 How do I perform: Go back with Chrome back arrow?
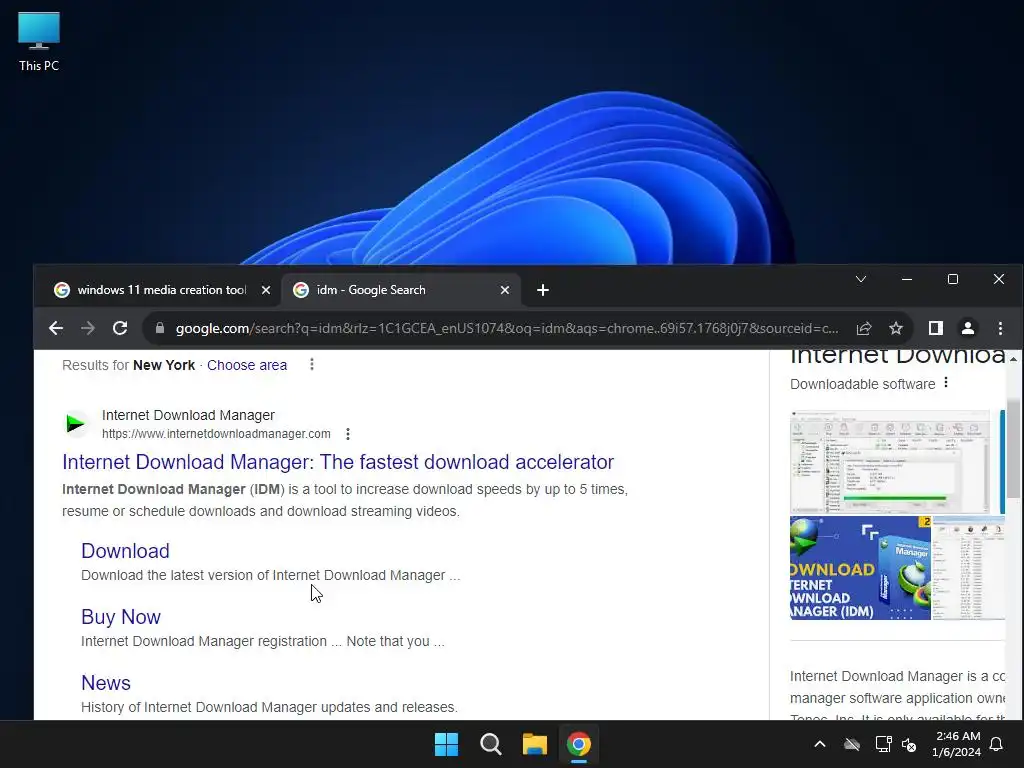[56, 328]
